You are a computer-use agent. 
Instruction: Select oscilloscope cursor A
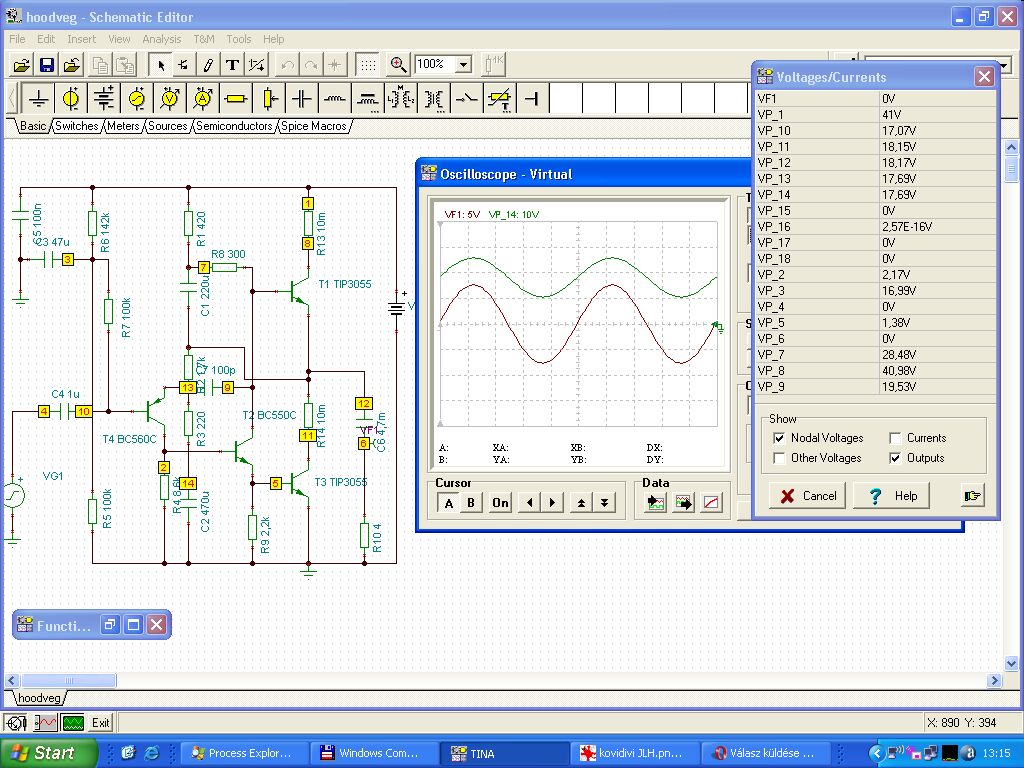(448, 503)
